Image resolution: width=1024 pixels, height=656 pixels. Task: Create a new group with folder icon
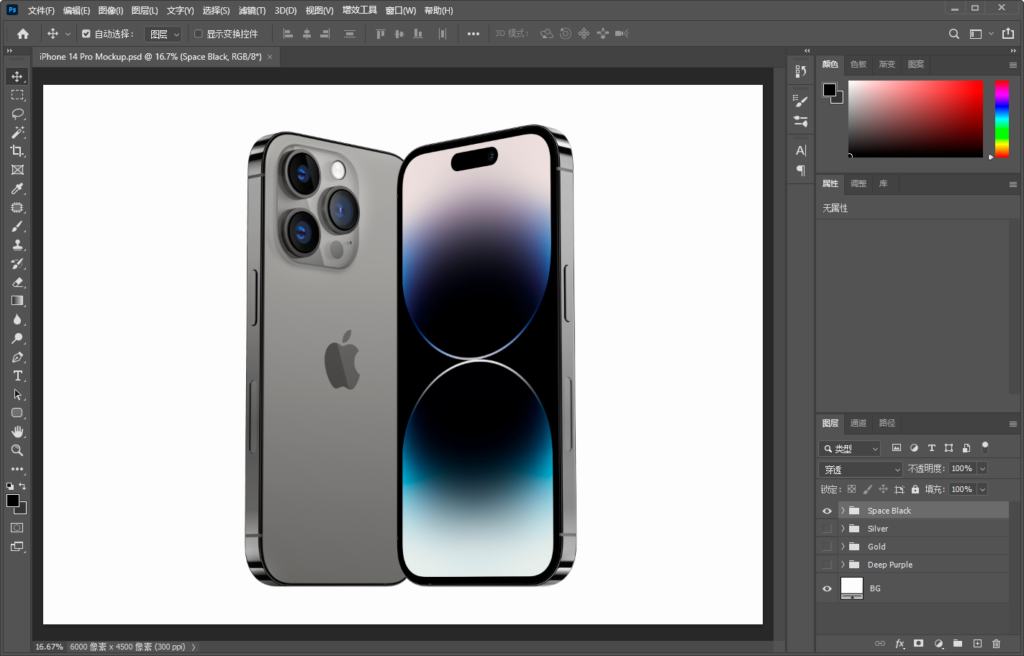click(x=957, y=644)
